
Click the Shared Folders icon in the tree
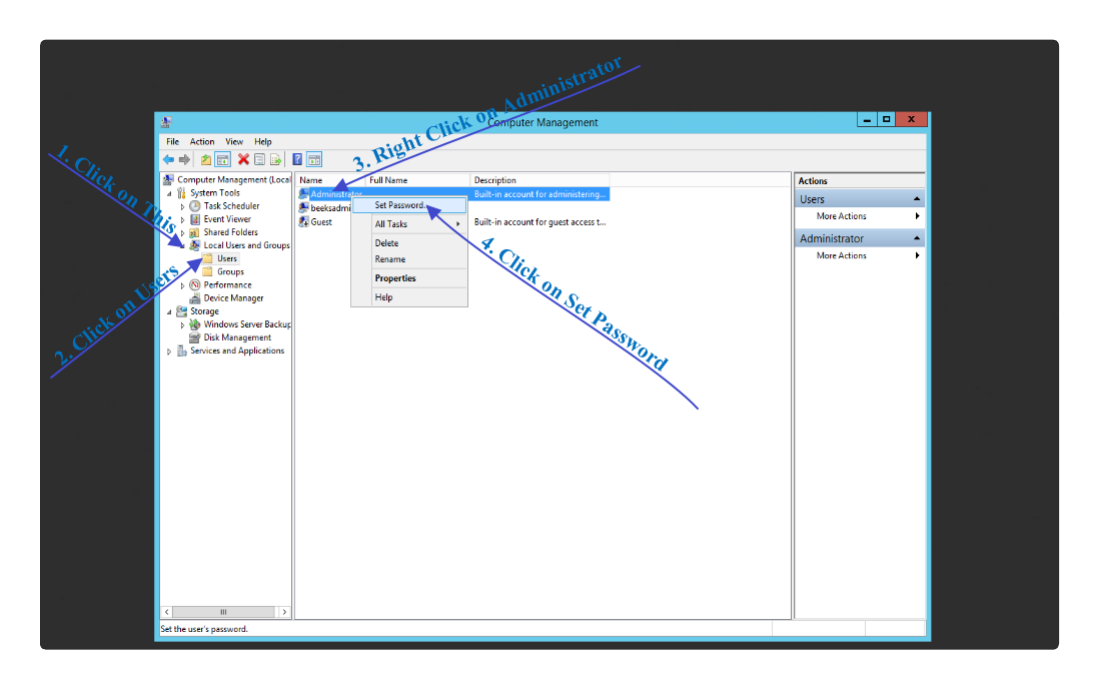click(x=195, y=232)
